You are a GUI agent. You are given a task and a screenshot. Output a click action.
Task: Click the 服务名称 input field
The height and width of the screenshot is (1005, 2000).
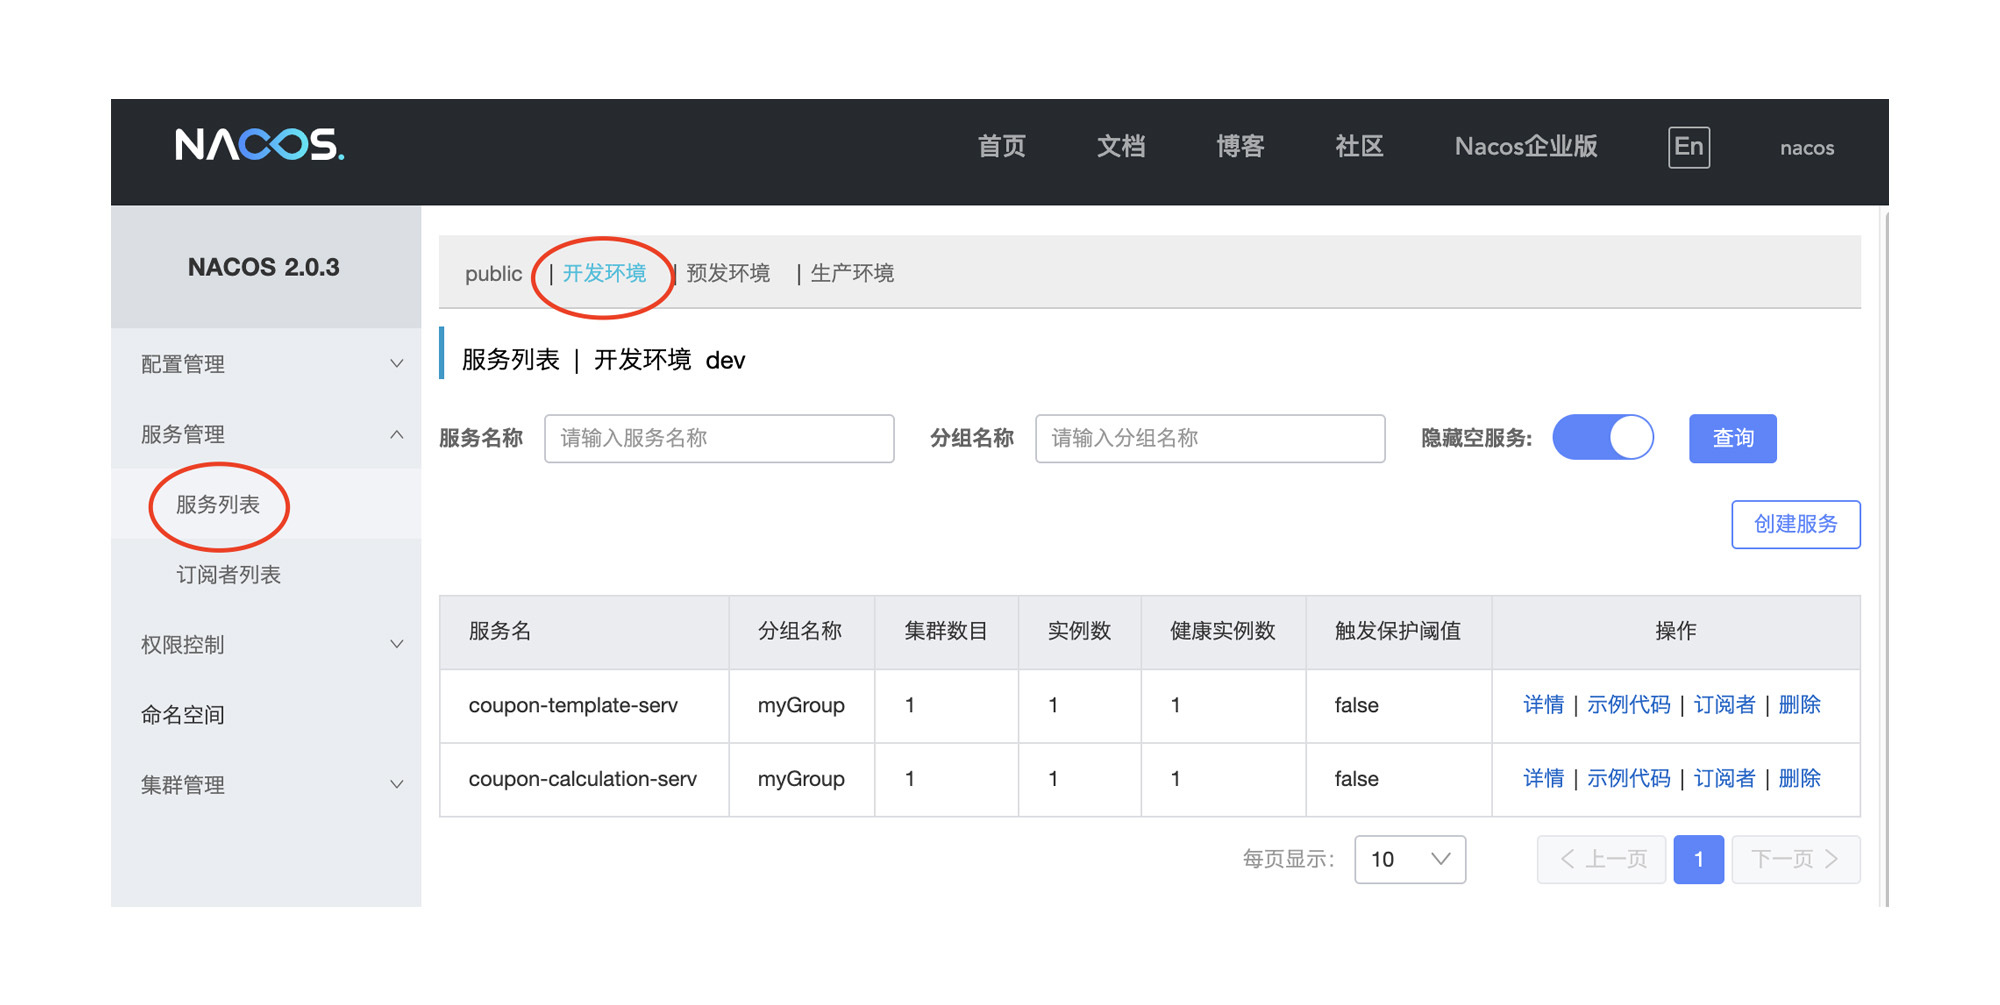tap(718, 438)
